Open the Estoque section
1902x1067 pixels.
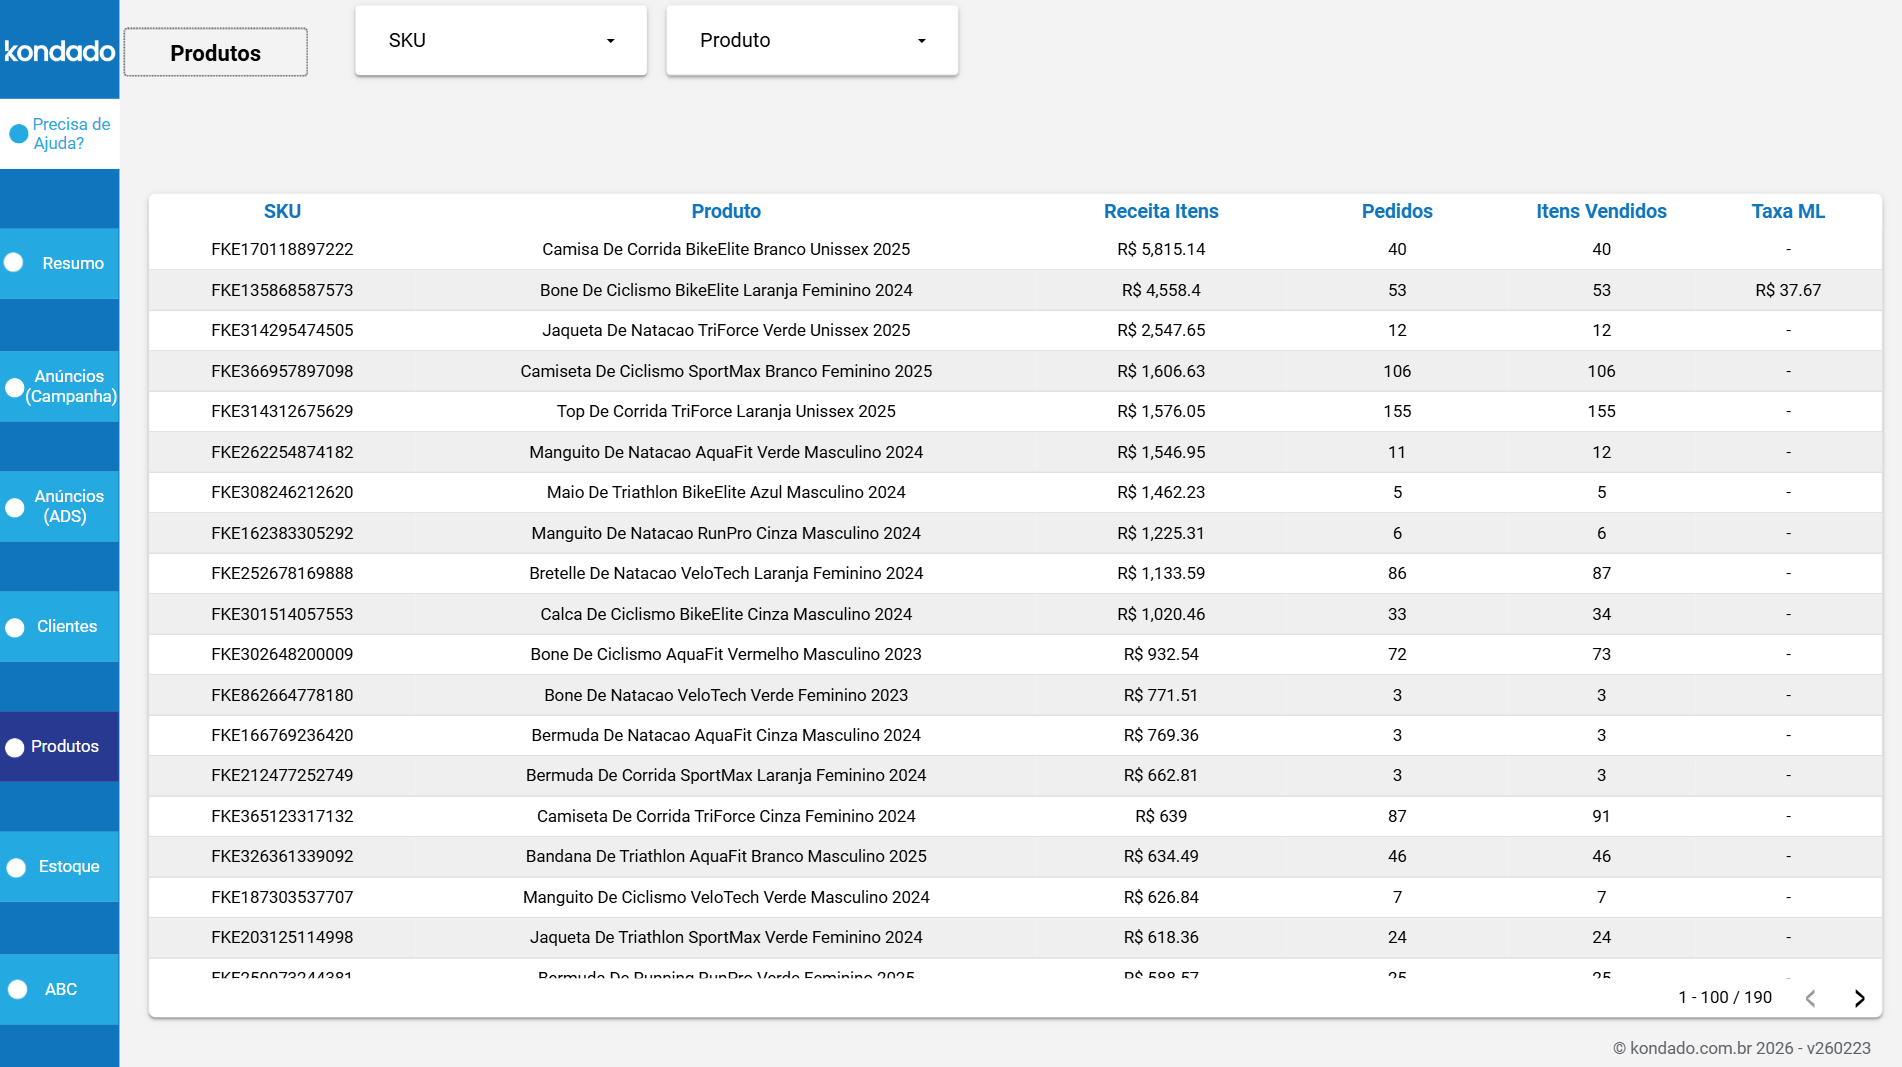pyautogui.click(x=69, y=866)
